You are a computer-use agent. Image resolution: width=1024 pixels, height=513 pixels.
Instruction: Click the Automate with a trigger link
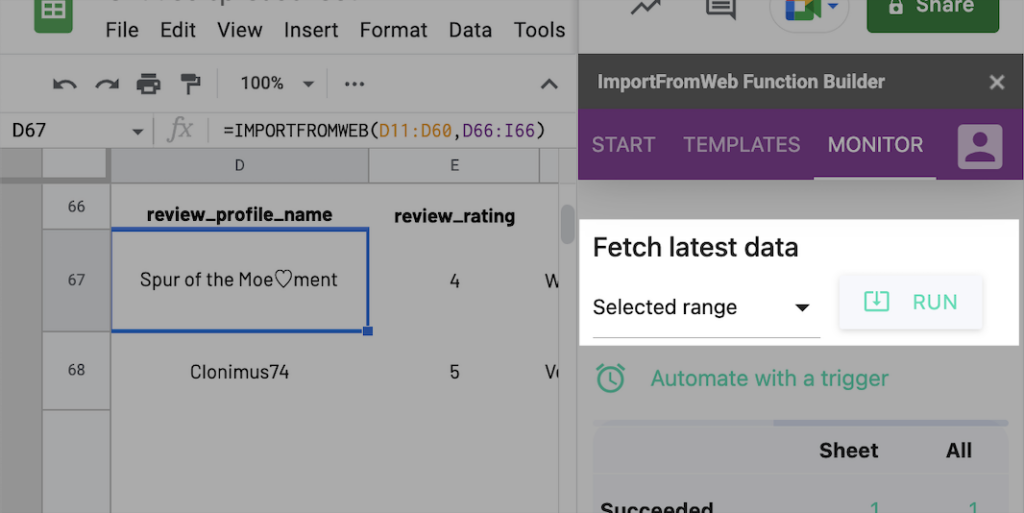(x=768, y=379)
